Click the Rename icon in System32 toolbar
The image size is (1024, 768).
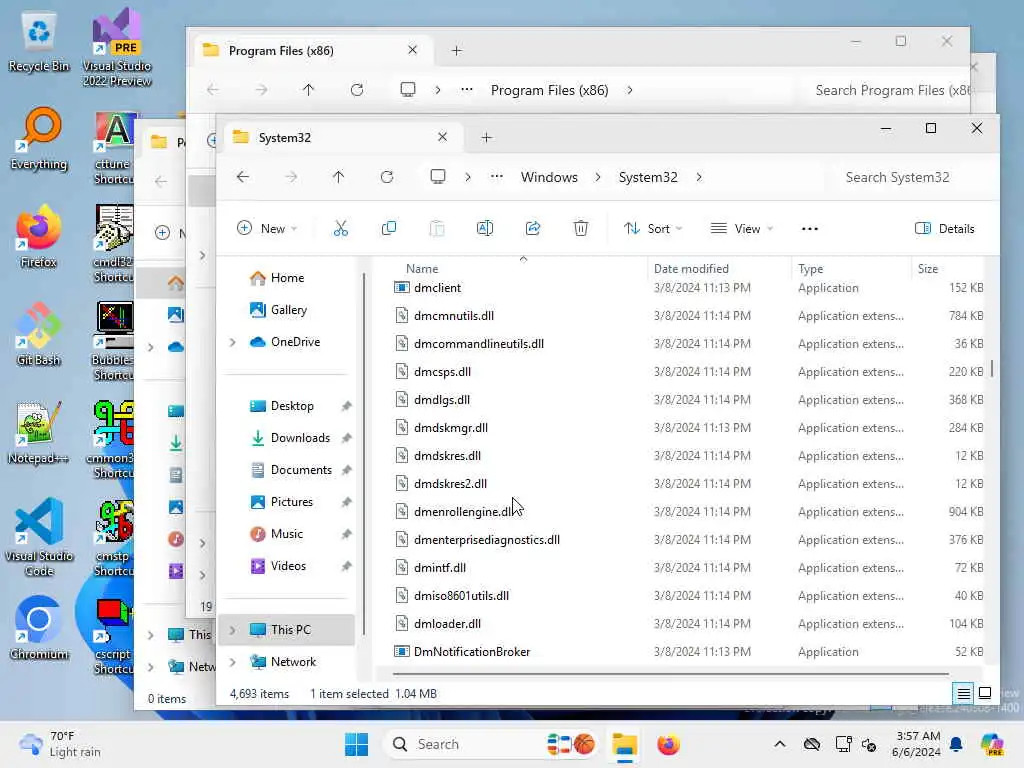(485, 228)
